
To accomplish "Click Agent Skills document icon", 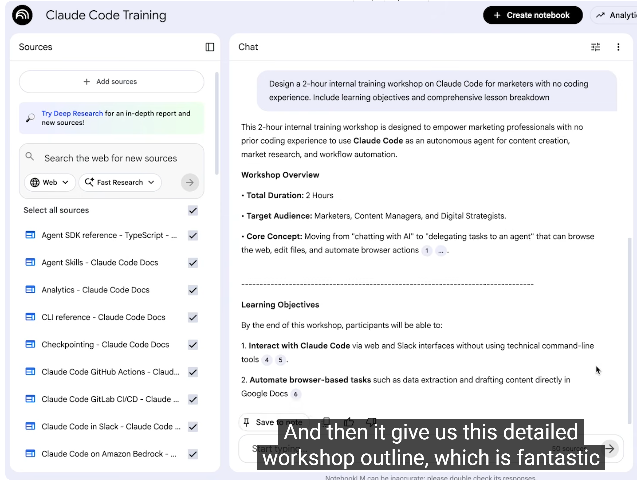I will tap(30, 262).
